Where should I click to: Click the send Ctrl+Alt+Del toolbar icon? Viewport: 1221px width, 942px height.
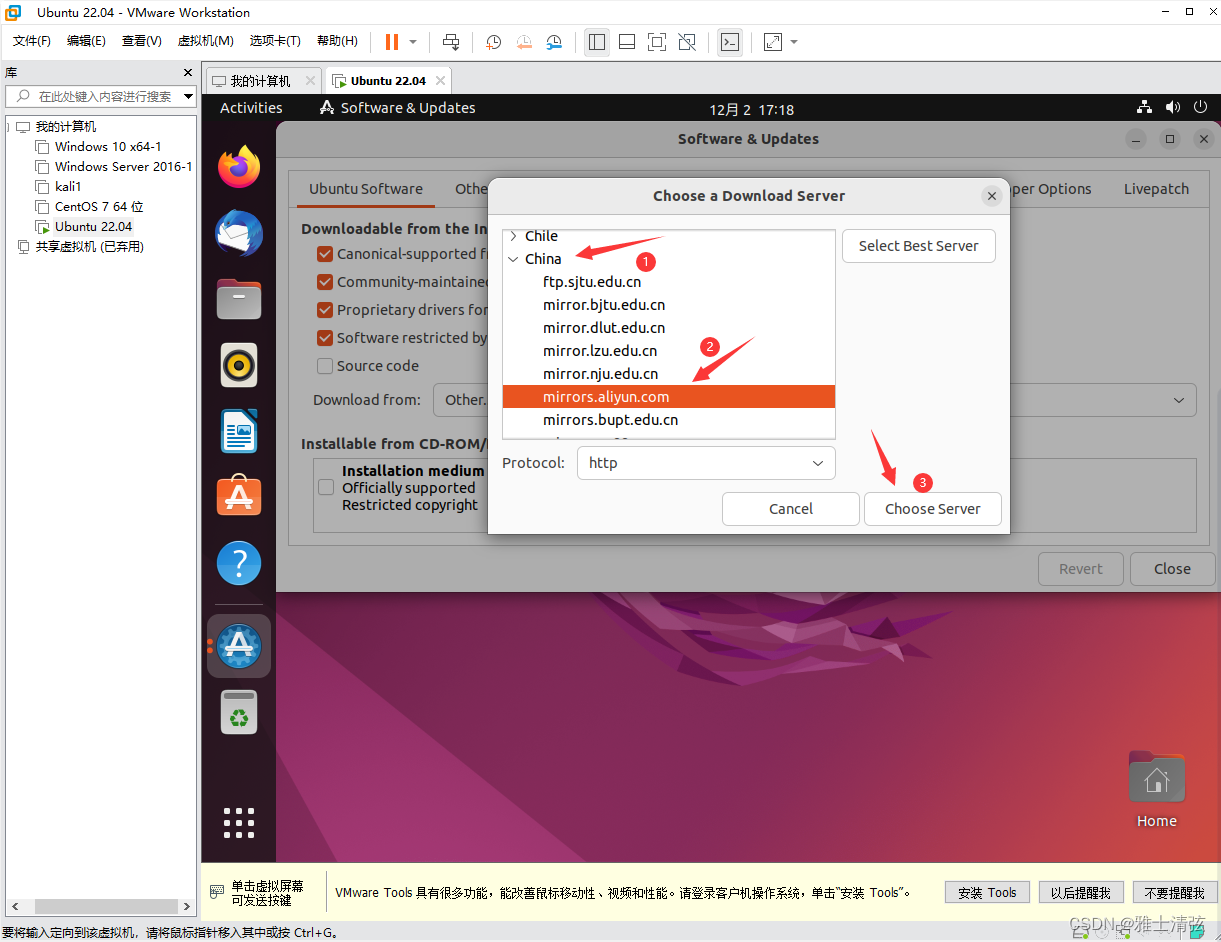(x=451, y=42)
